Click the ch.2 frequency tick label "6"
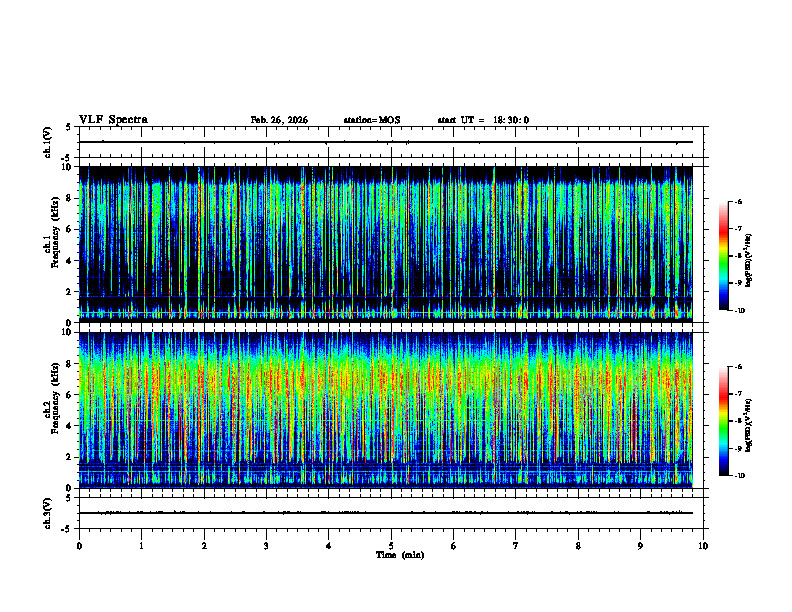The height and width of the screenshot is (612, 792). click(70, 395)
